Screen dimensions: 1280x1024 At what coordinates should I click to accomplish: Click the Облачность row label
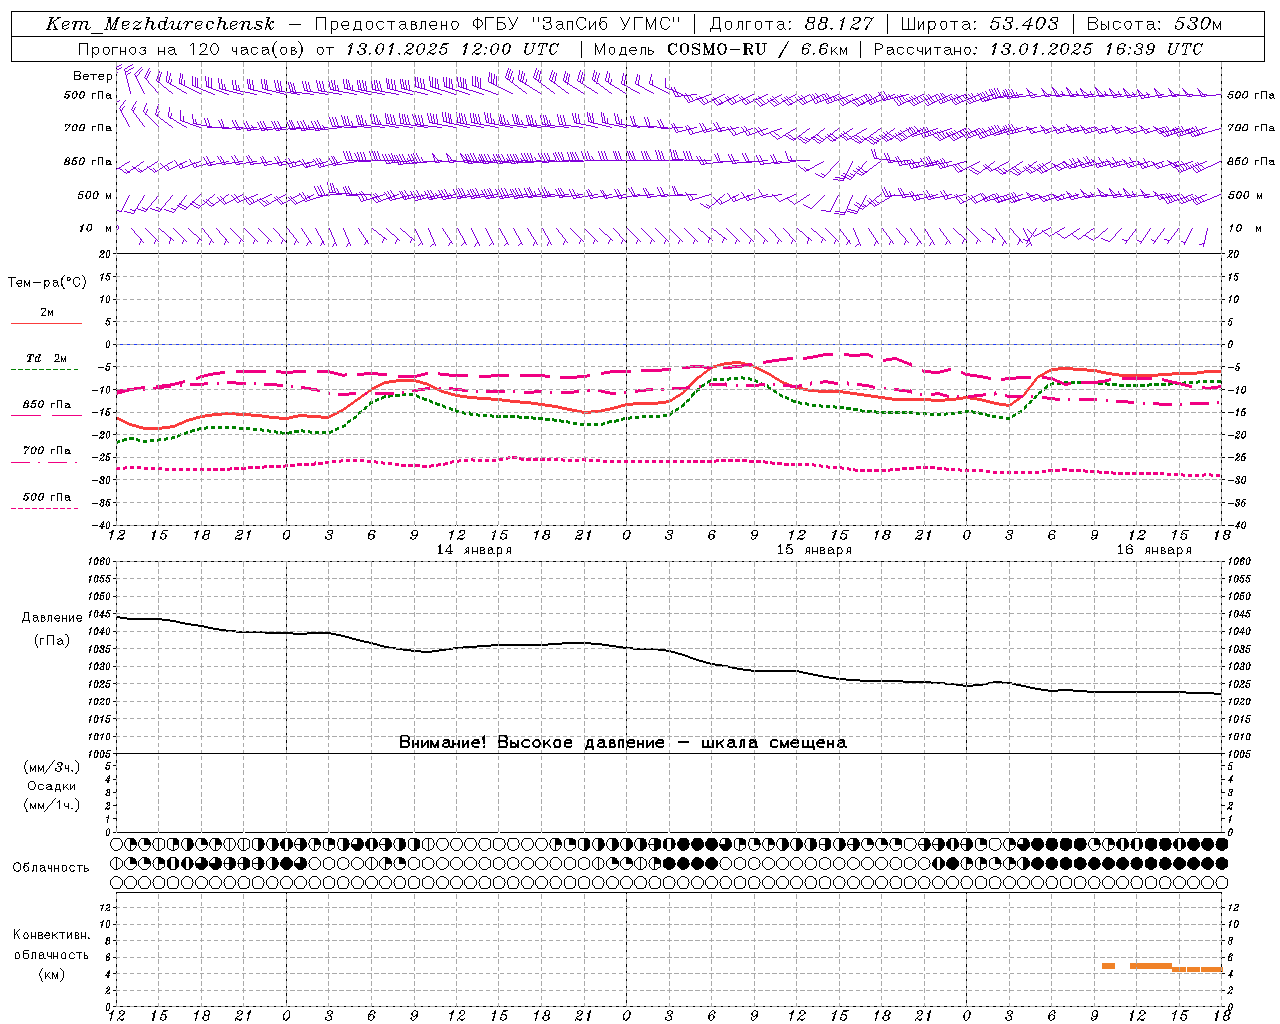[51, 867]
